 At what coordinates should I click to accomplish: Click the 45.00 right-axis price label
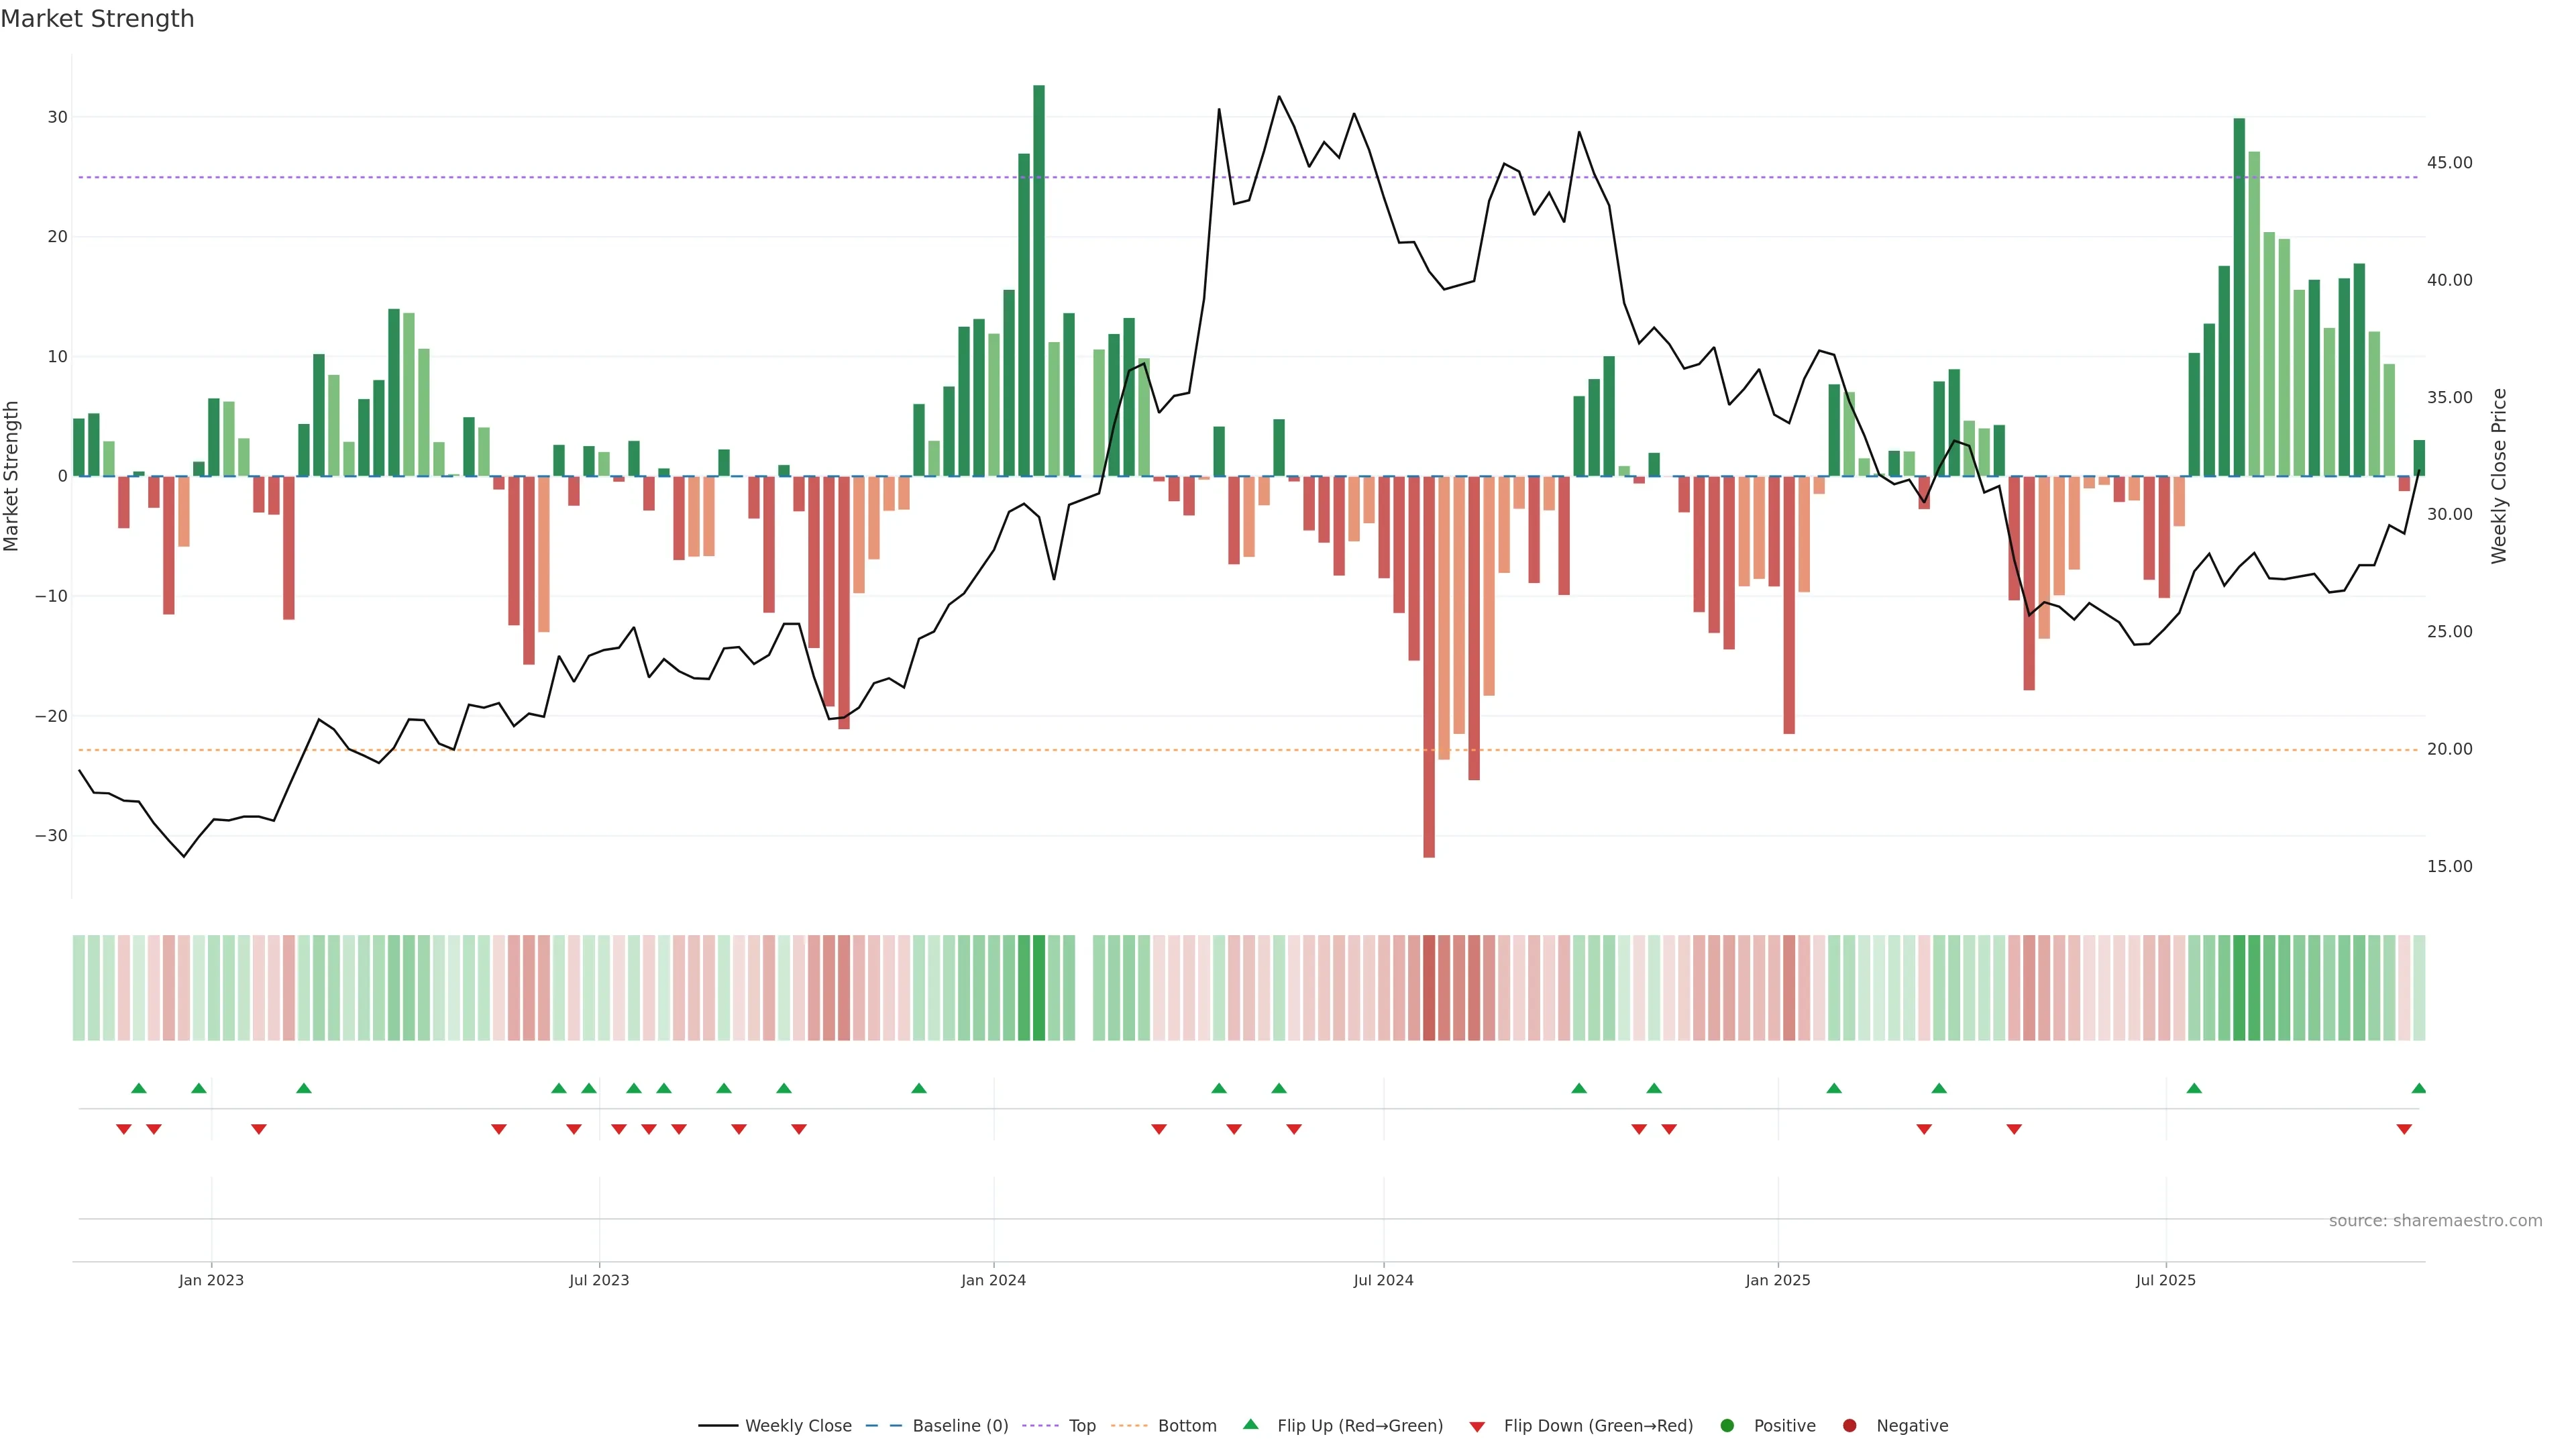[2449, 163]
